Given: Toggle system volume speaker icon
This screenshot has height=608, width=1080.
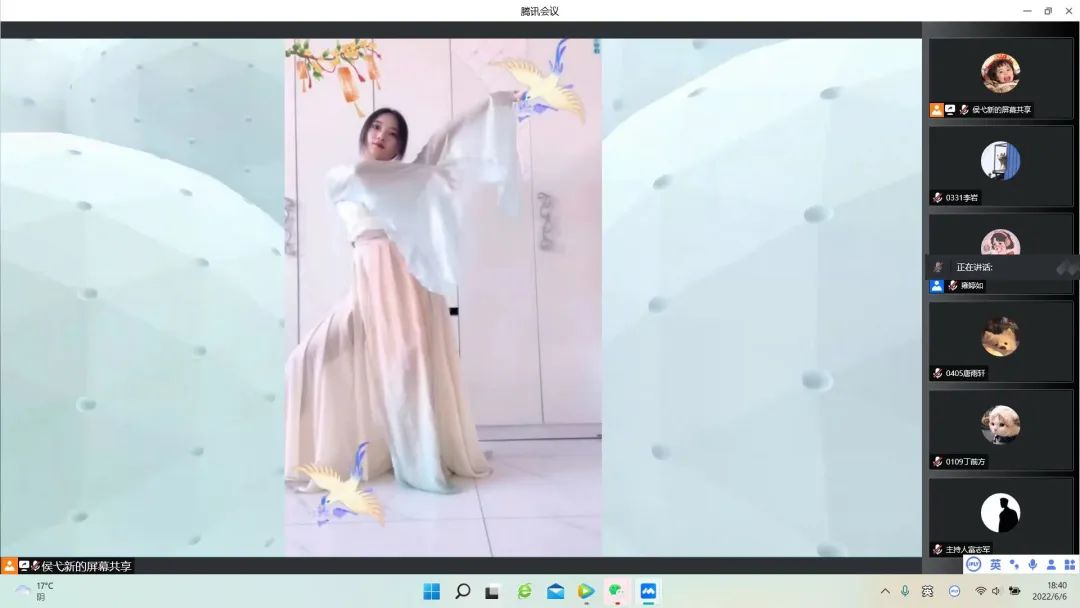Looking at the screenshot, I should (x=996, y=591).
